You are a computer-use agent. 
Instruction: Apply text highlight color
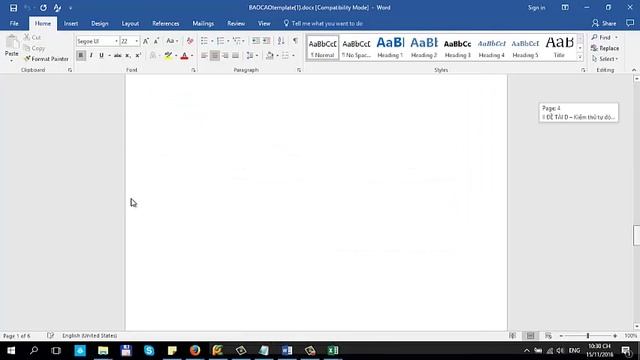(168, 56)
